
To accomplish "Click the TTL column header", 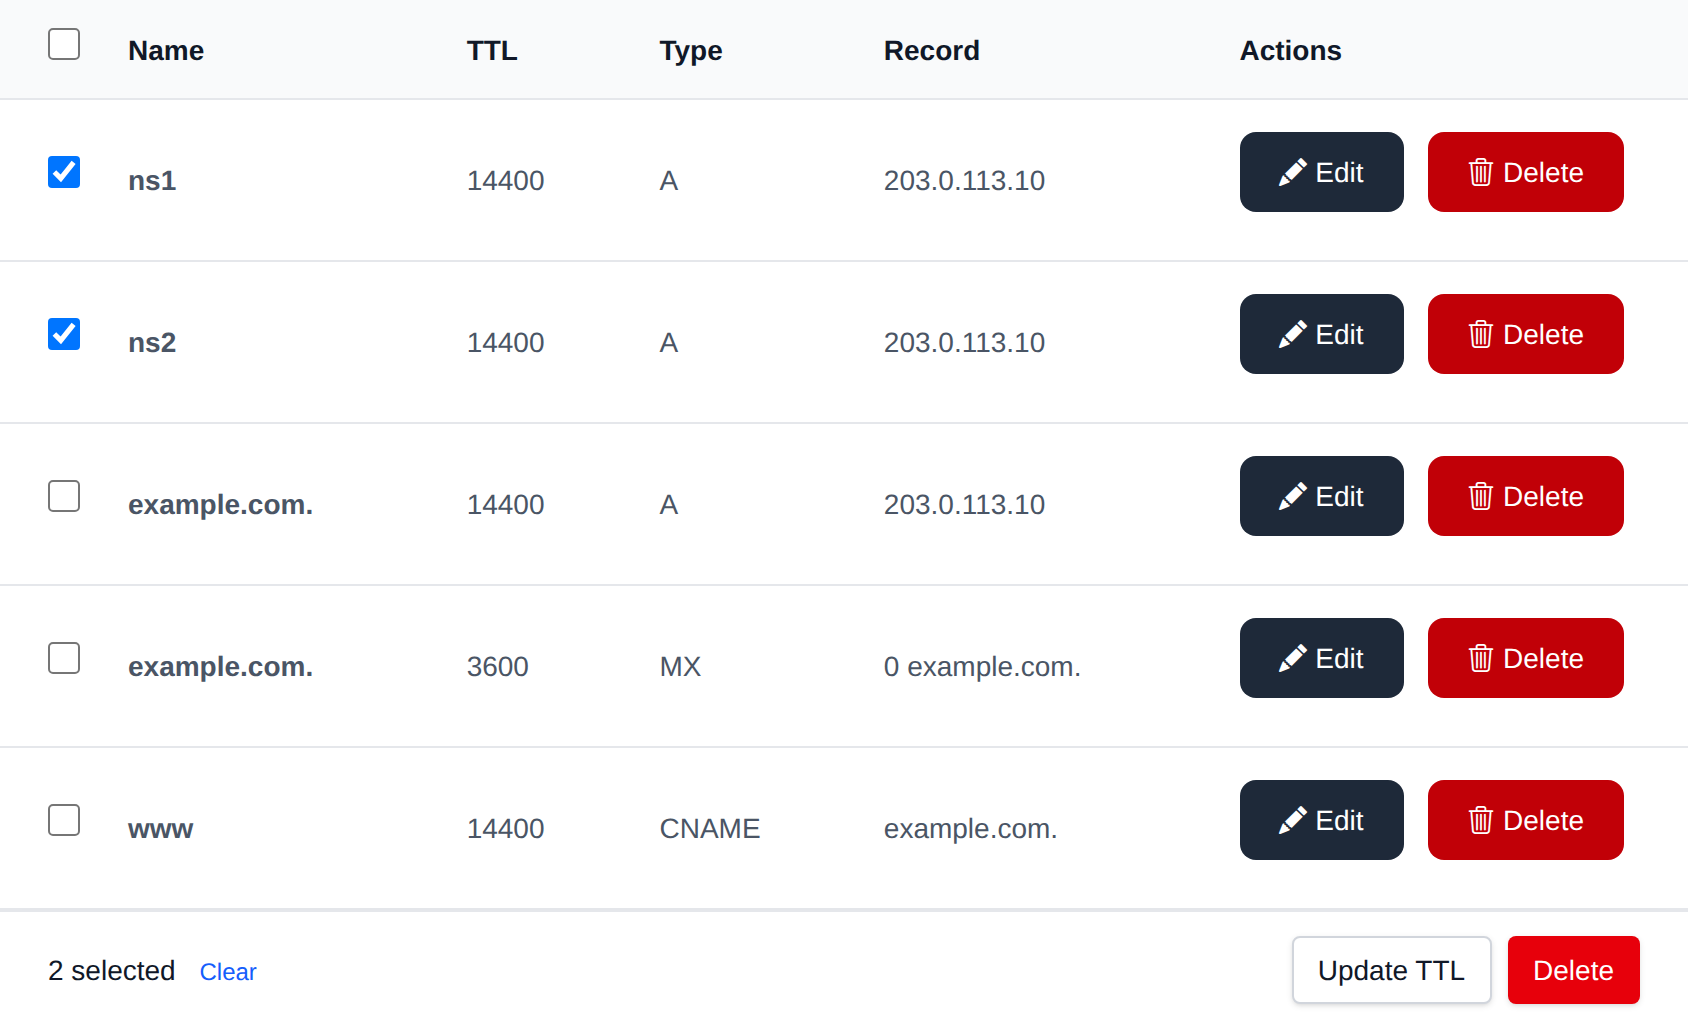I will (492, 51).
